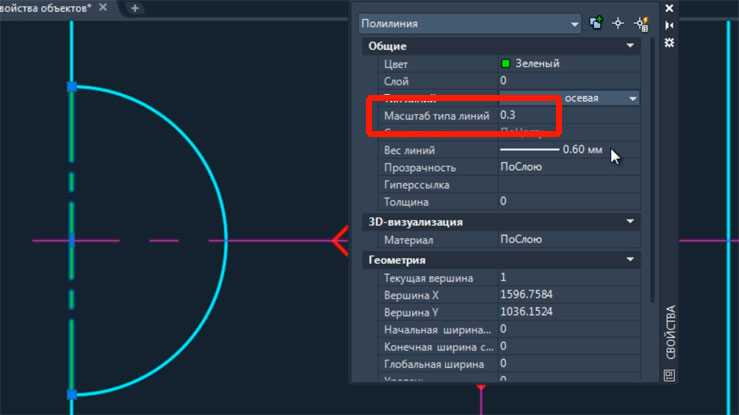Close the properties palette with X
The width and height of the screenshot is (739, 415).
(669, 8)
